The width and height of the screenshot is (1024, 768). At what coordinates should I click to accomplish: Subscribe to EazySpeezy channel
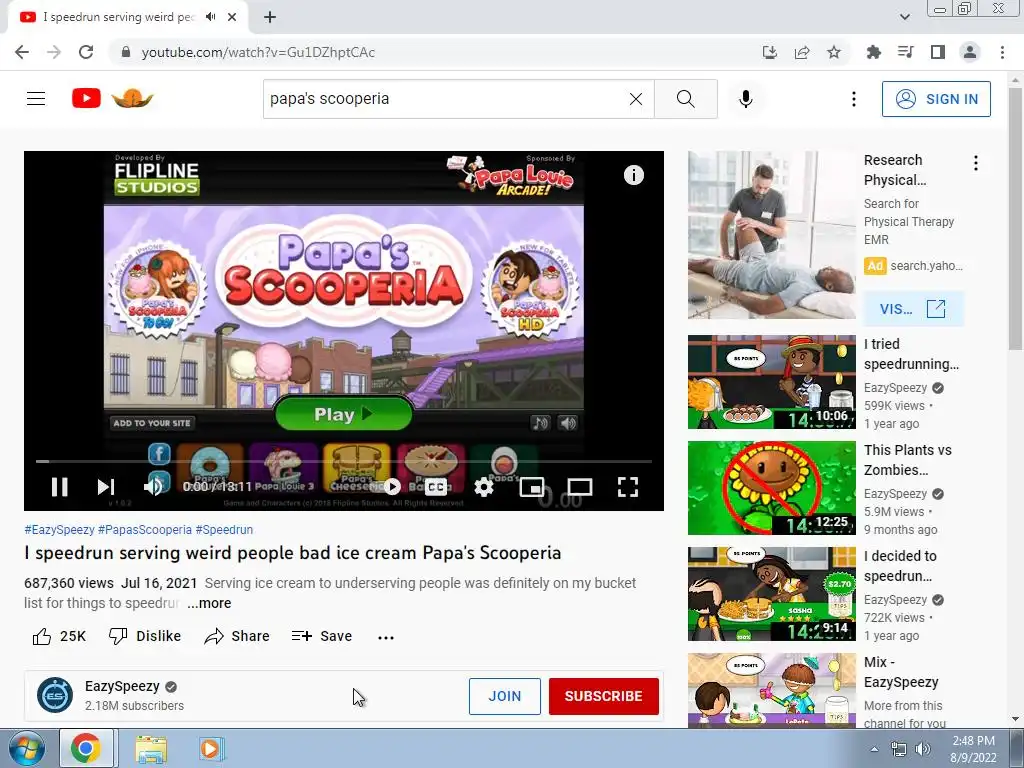[x=603, y=696]
